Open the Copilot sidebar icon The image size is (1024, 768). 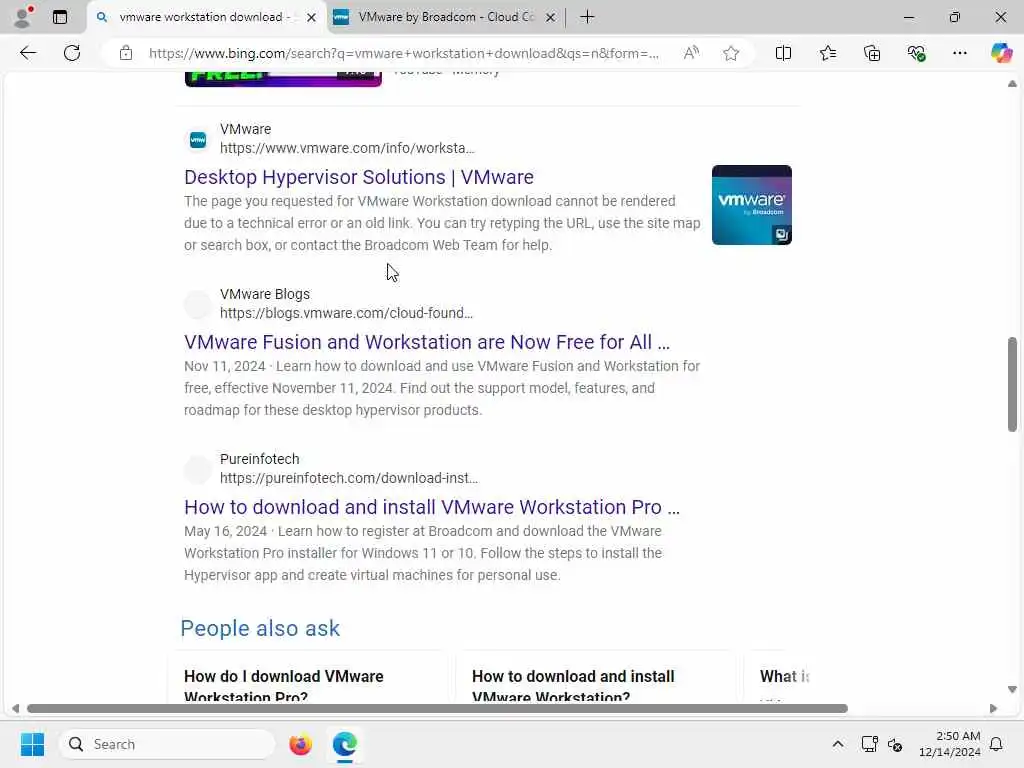point(1001,53)
